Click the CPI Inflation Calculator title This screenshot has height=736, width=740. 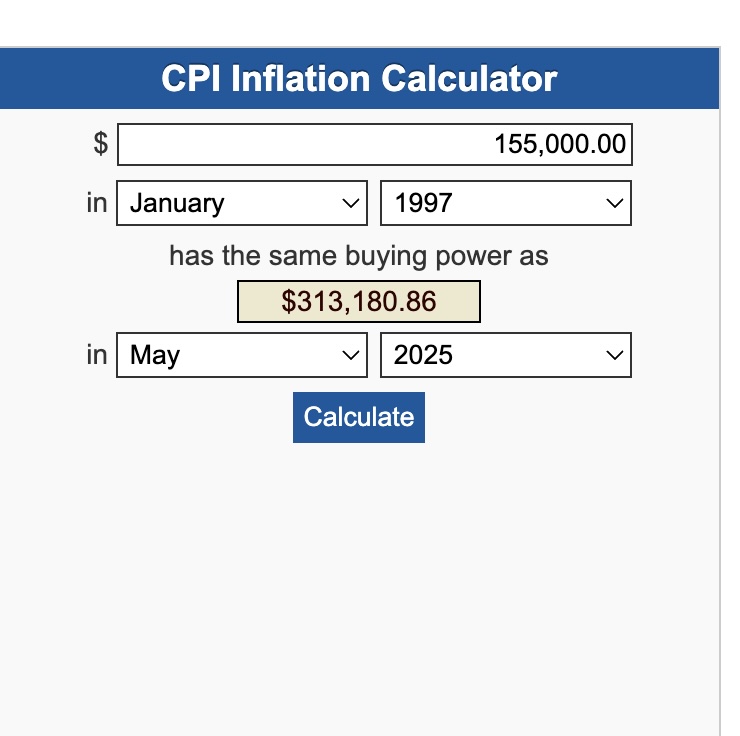pos(359,78)
